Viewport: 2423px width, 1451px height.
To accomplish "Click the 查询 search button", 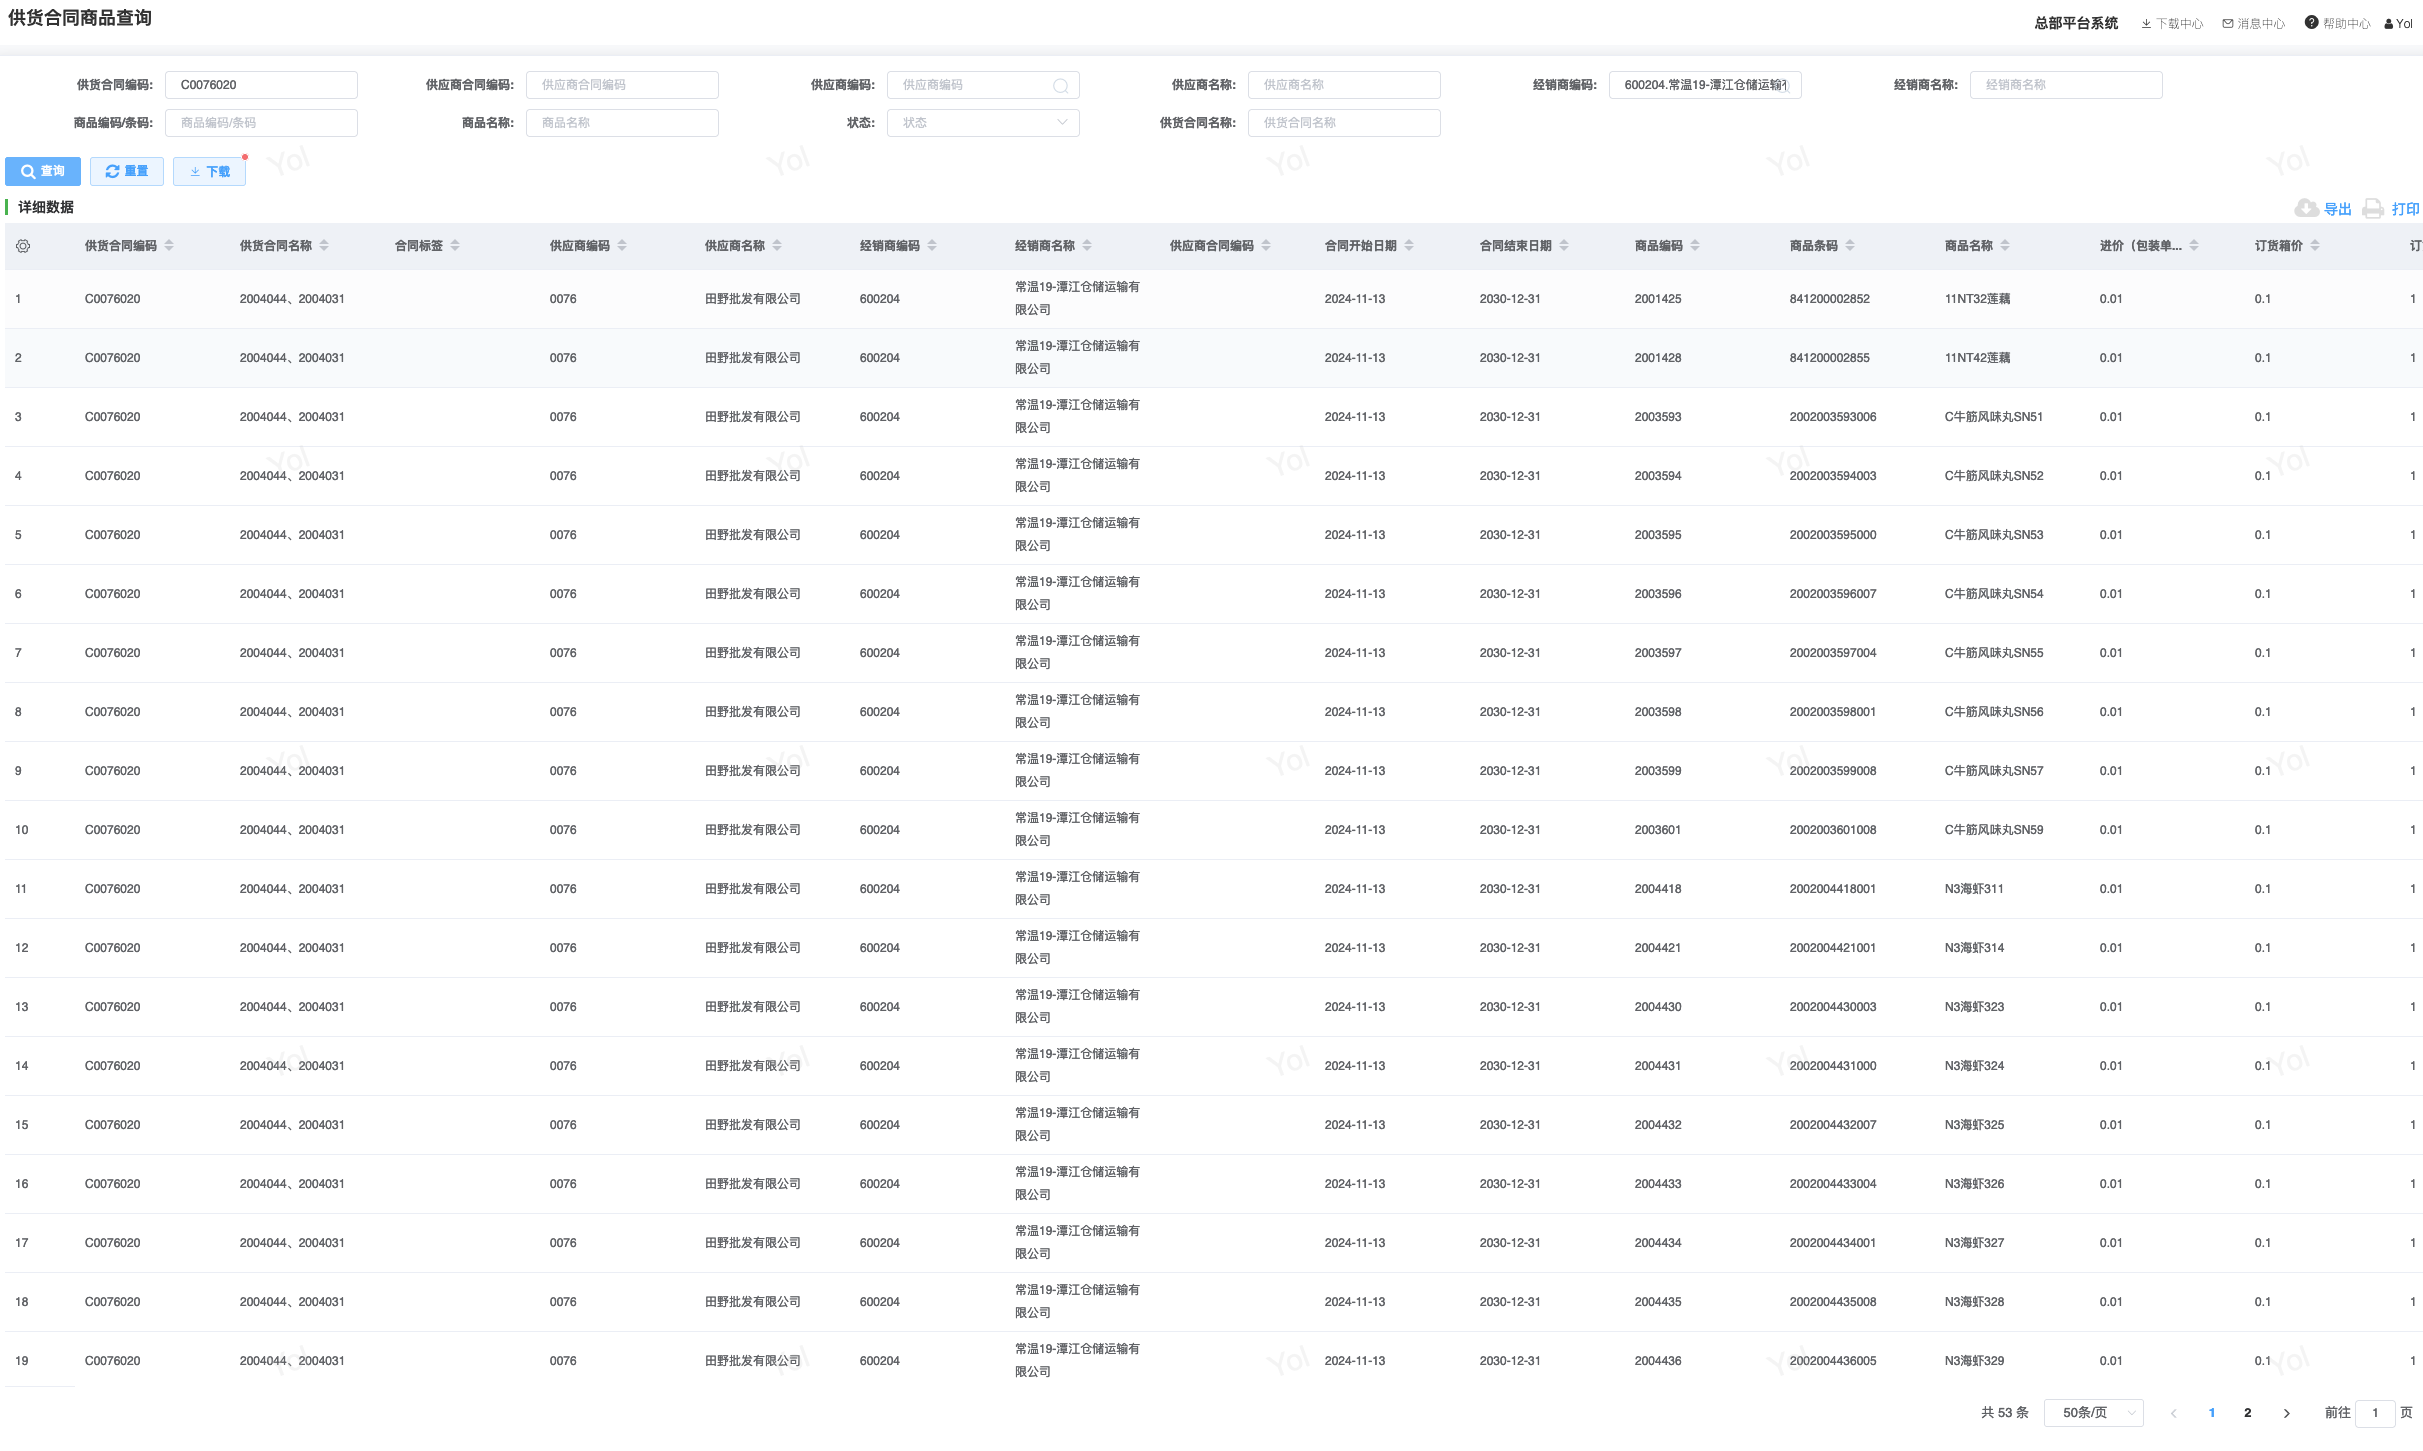I will (x=43, y=172).
